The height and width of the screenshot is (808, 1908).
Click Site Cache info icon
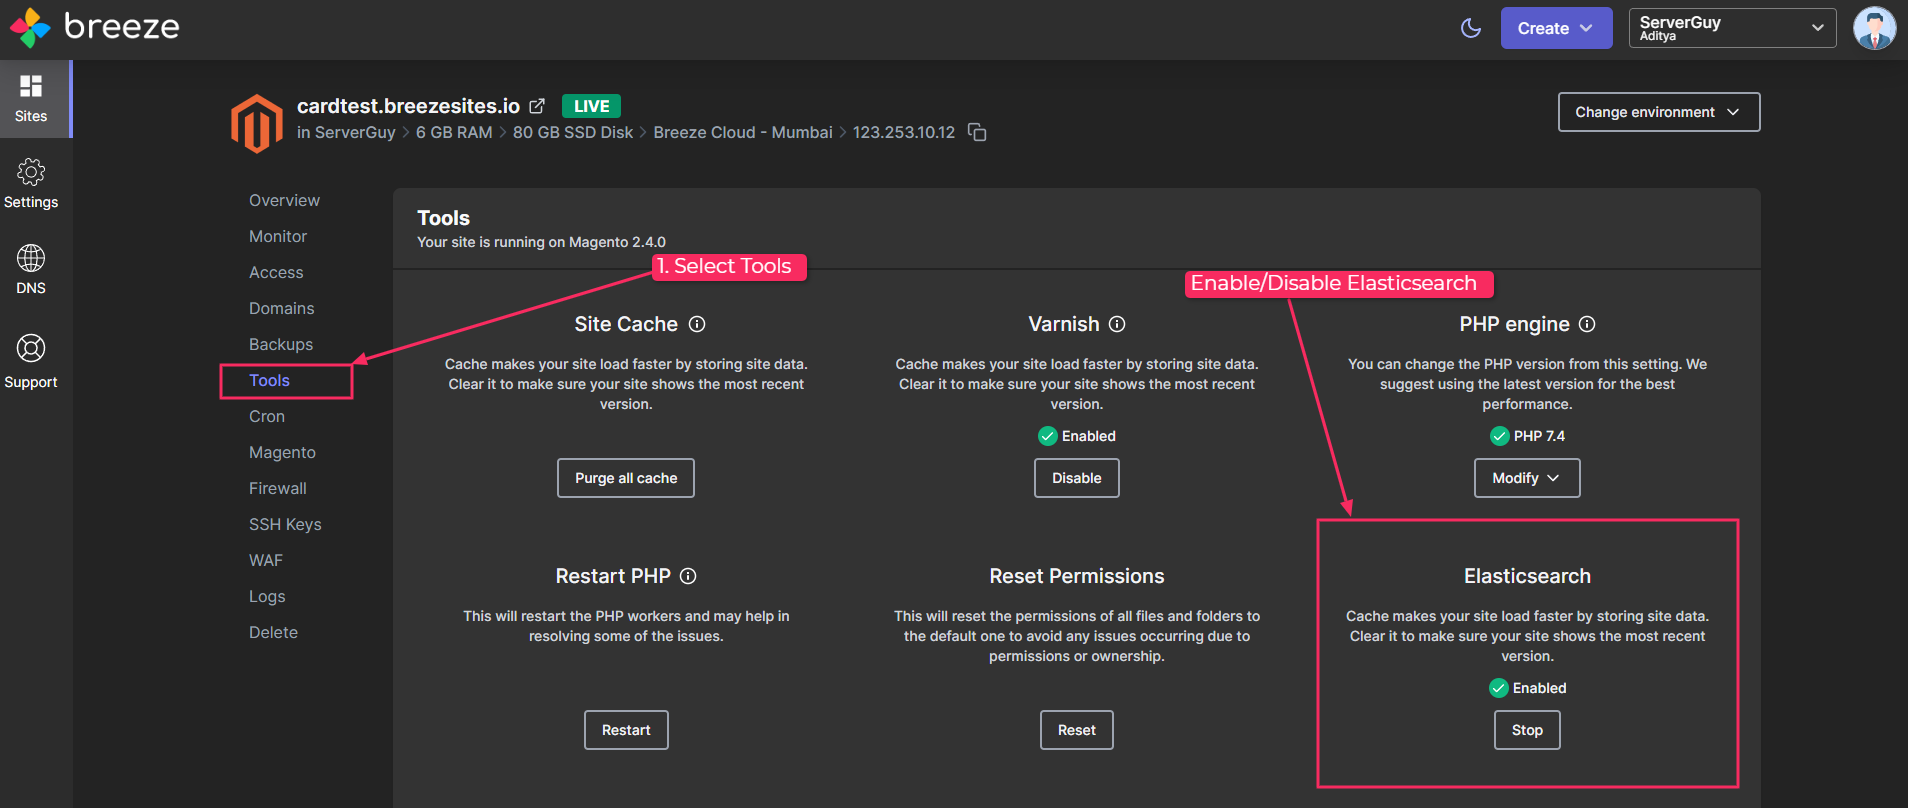click(x=697, y=324)
